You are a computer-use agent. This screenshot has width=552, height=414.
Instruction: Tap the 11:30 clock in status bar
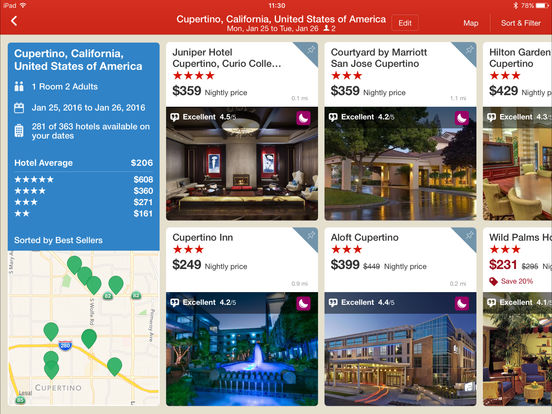pyautogui.click(x=277, y=6)
